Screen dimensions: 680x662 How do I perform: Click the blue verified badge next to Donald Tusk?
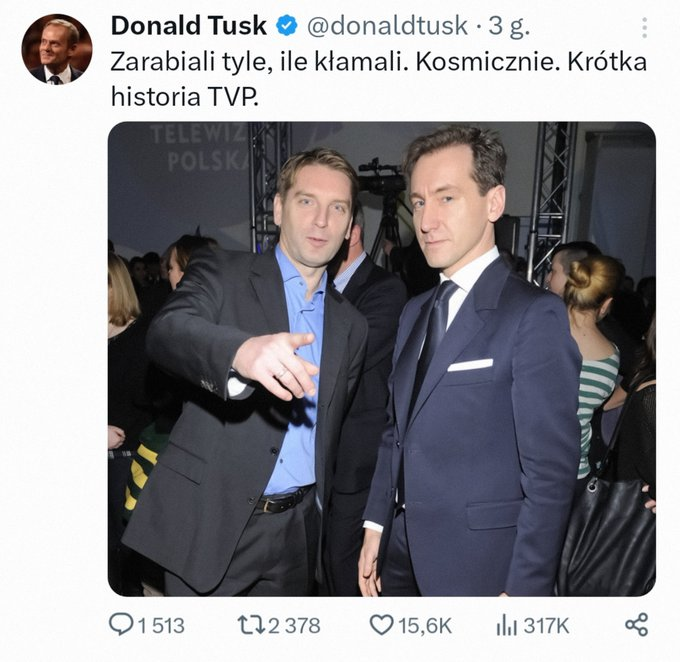tap(287, 26)
